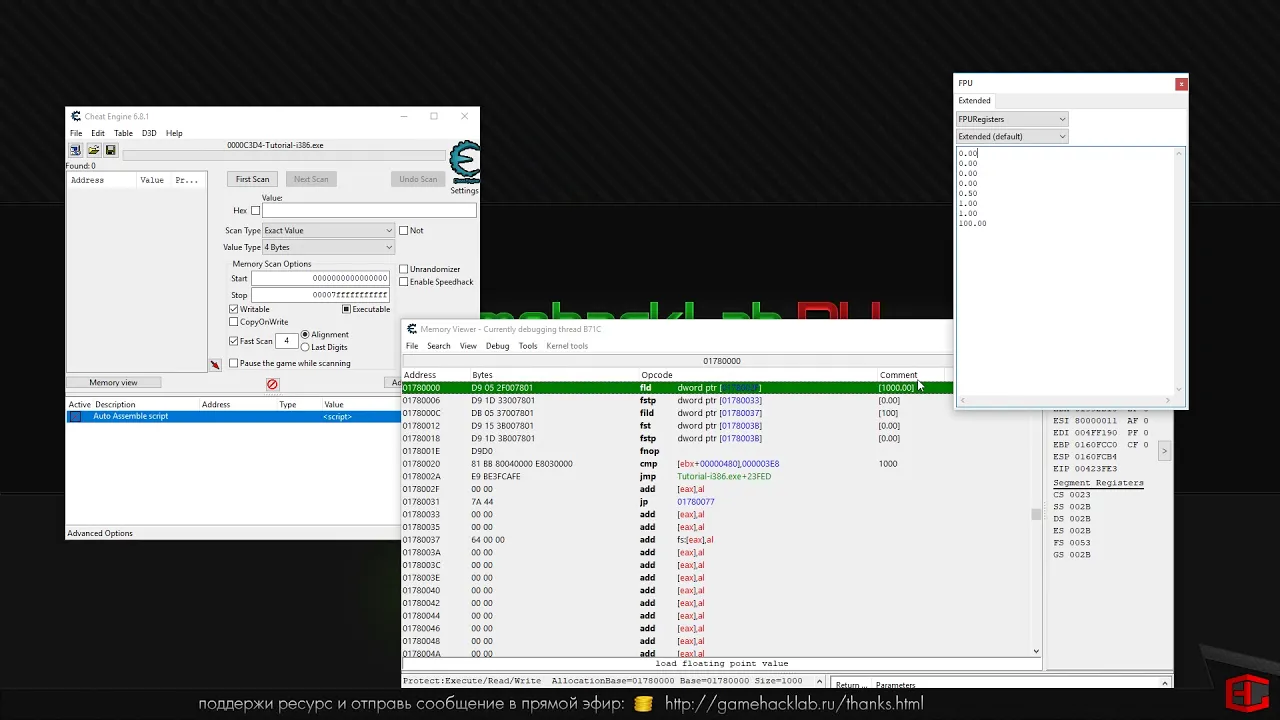Open Cheat Engine Edit menu
Viewport: 1280px width, 720px height.
[x=98, y=133]
